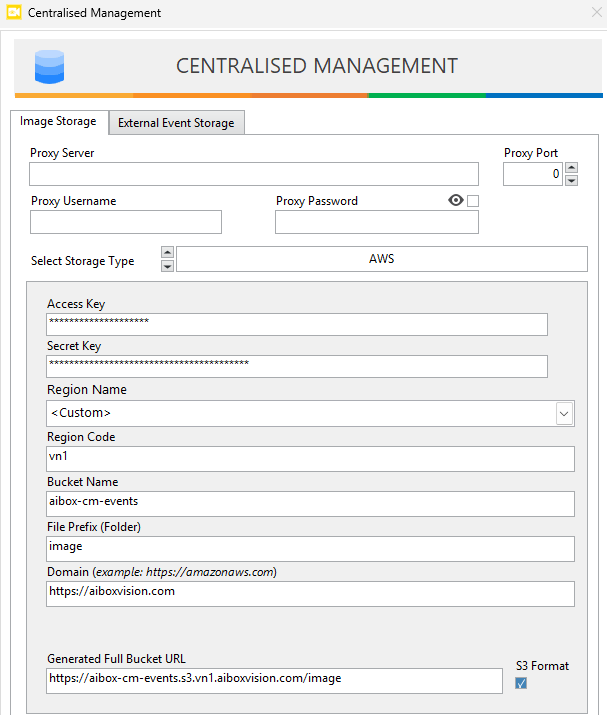Expand the Region Name dropdown

click(564, 413)
